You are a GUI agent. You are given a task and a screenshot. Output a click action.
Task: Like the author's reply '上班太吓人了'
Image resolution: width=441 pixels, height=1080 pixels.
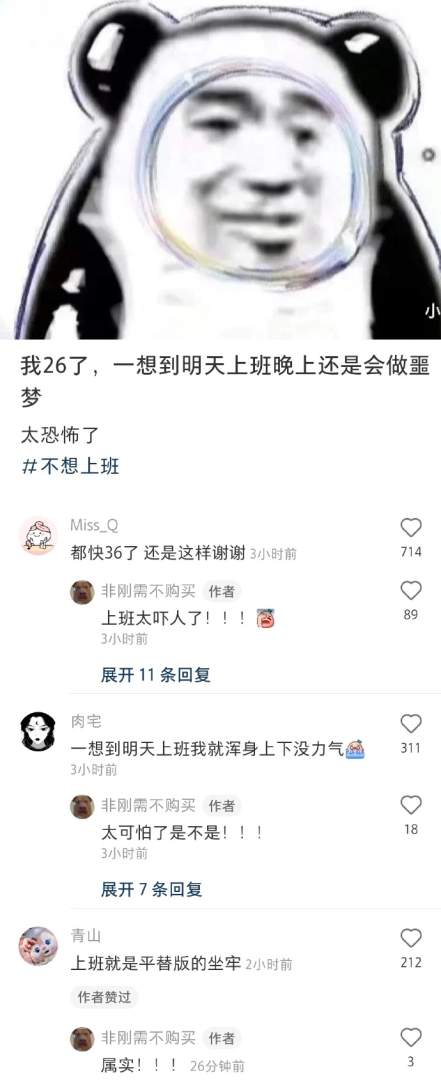click(x=411, y=590)
